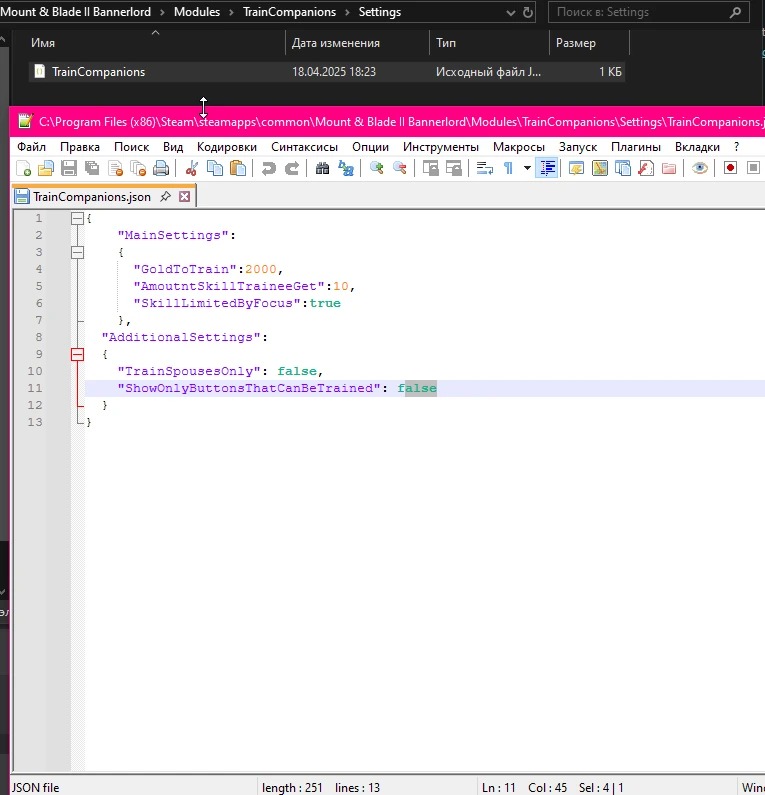Click the Close All documents toolbar icon

[138, 168]
